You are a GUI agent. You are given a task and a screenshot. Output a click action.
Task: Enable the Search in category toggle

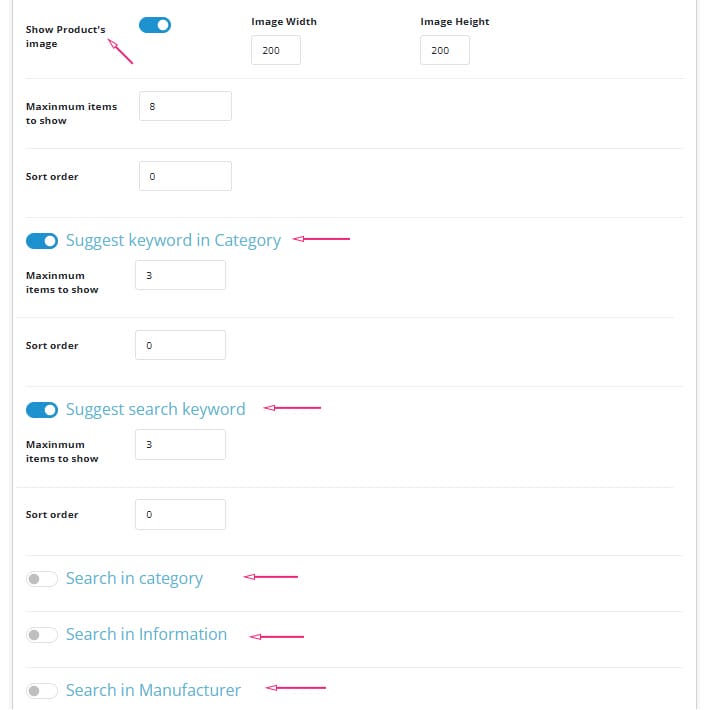pyautogui.click(x=42, y=579)
